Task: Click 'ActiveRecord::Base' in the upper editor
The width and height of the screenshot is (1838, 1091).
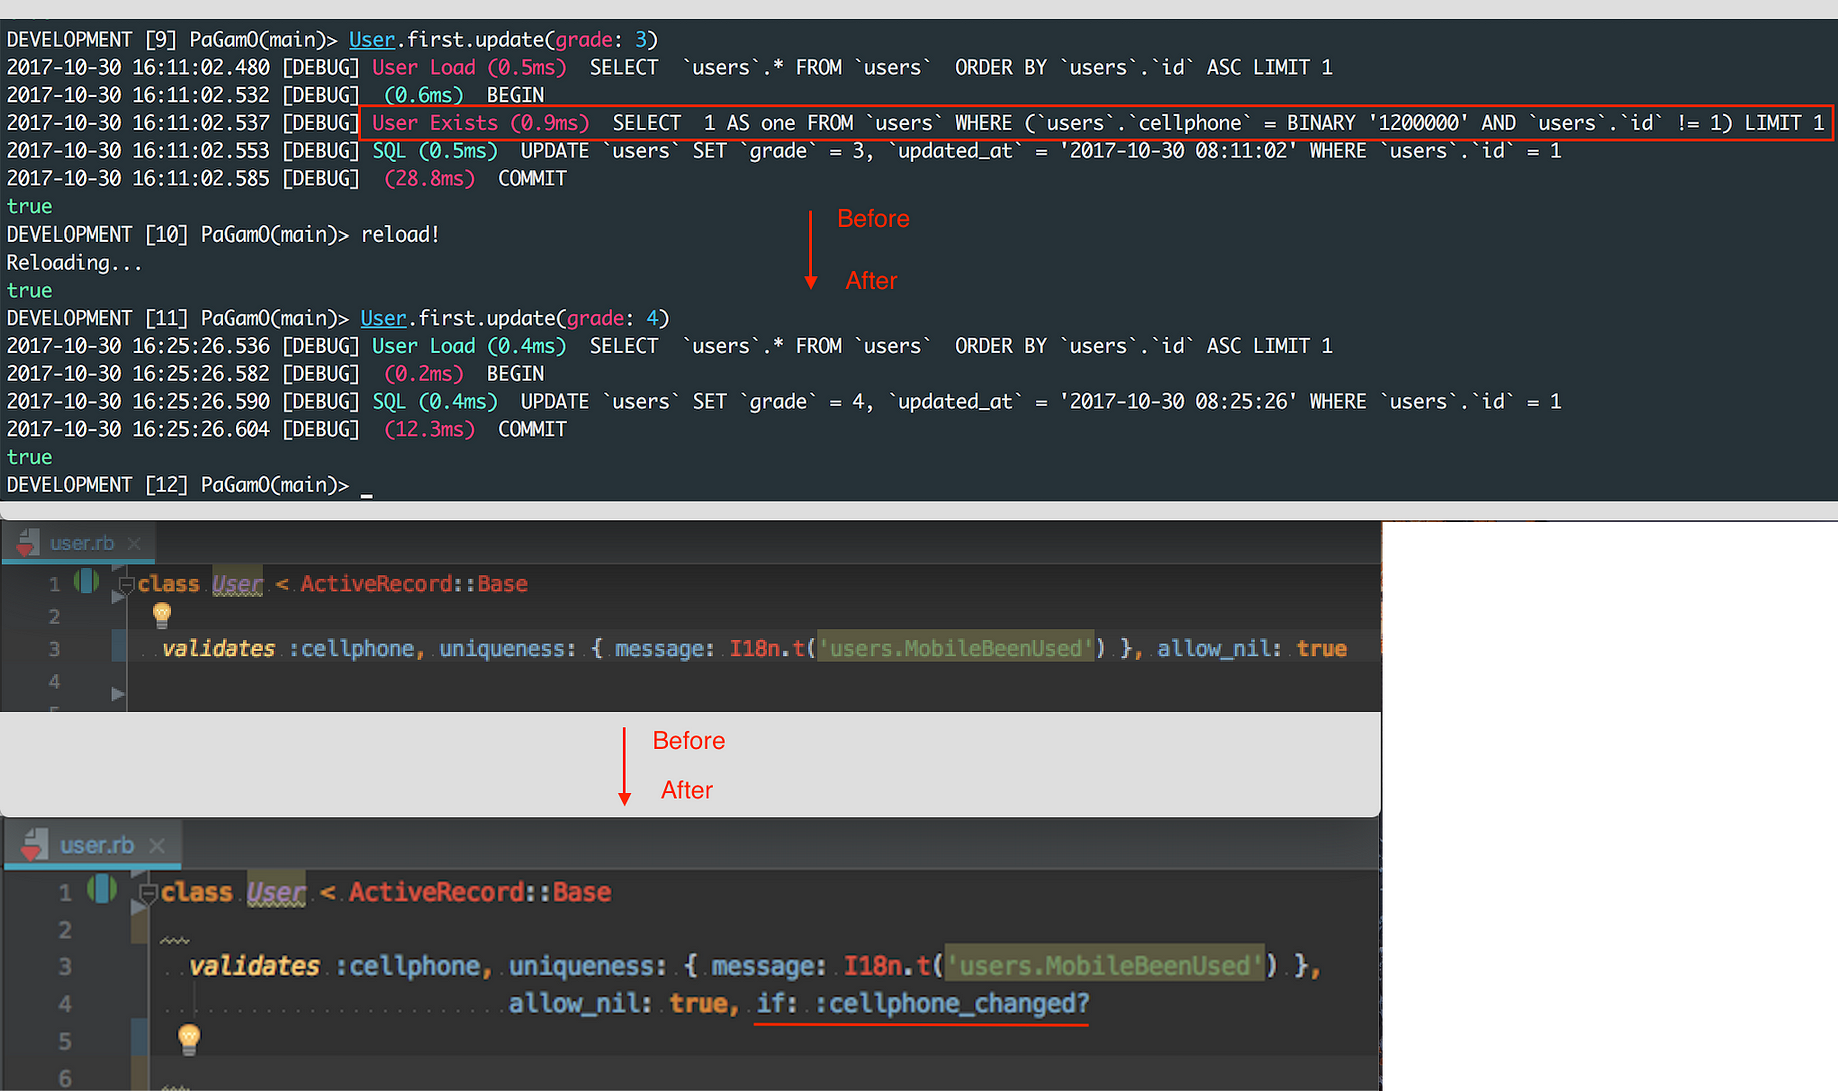Action: 414,584
